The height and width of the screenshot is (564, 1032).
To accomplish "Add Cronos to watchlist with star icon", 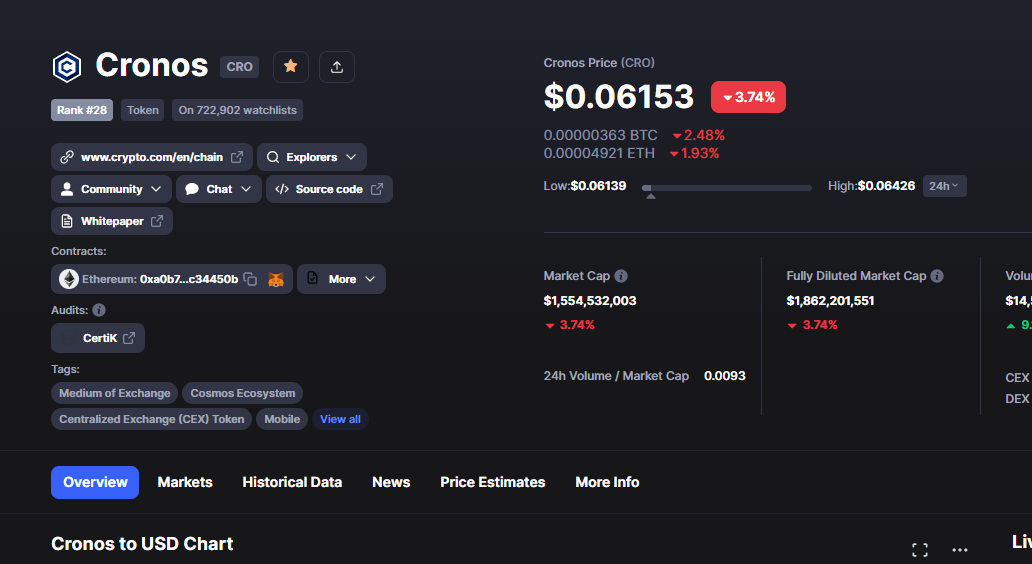I will coord(290,66).
